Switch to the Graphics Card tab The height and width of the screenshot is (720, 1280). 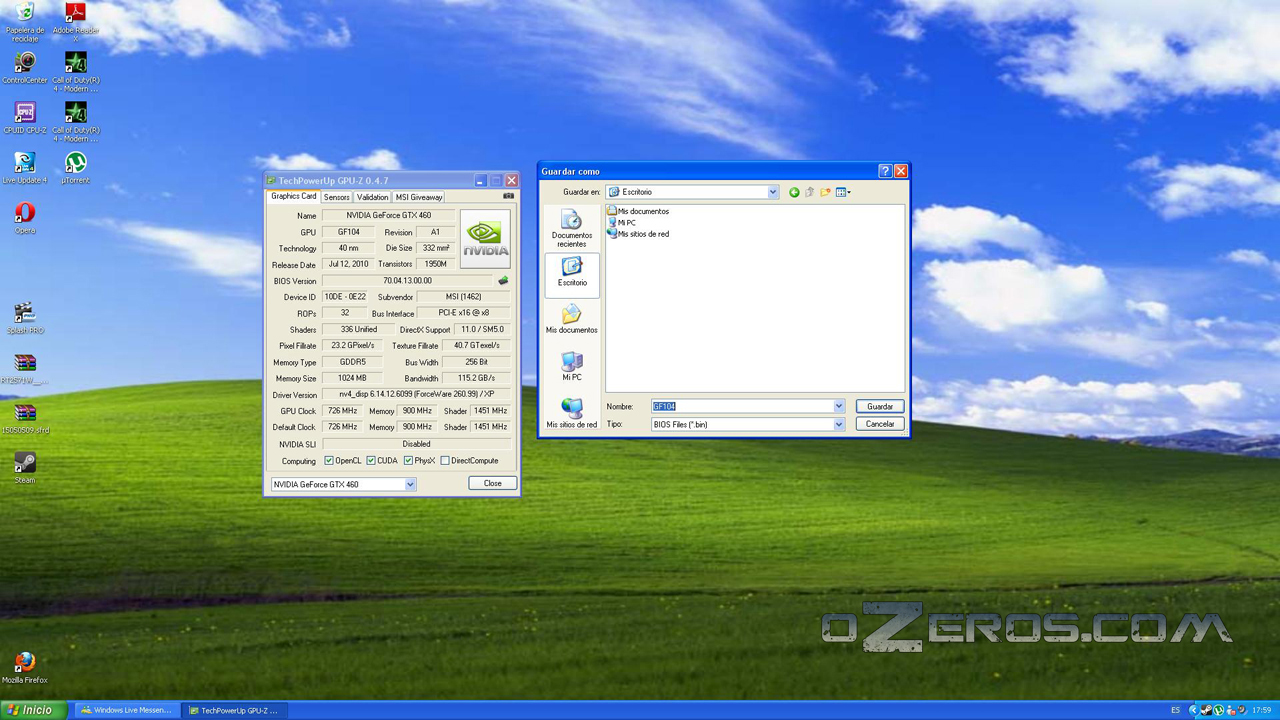click(294, 196)
